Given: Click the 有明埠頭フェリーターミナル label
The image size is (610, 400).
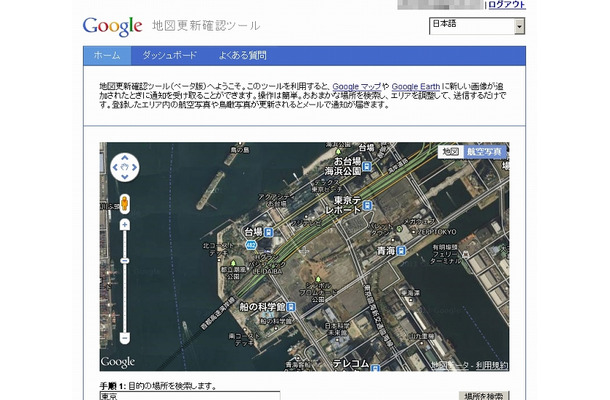Looking at the screenshot, I should tap(446, 254).
